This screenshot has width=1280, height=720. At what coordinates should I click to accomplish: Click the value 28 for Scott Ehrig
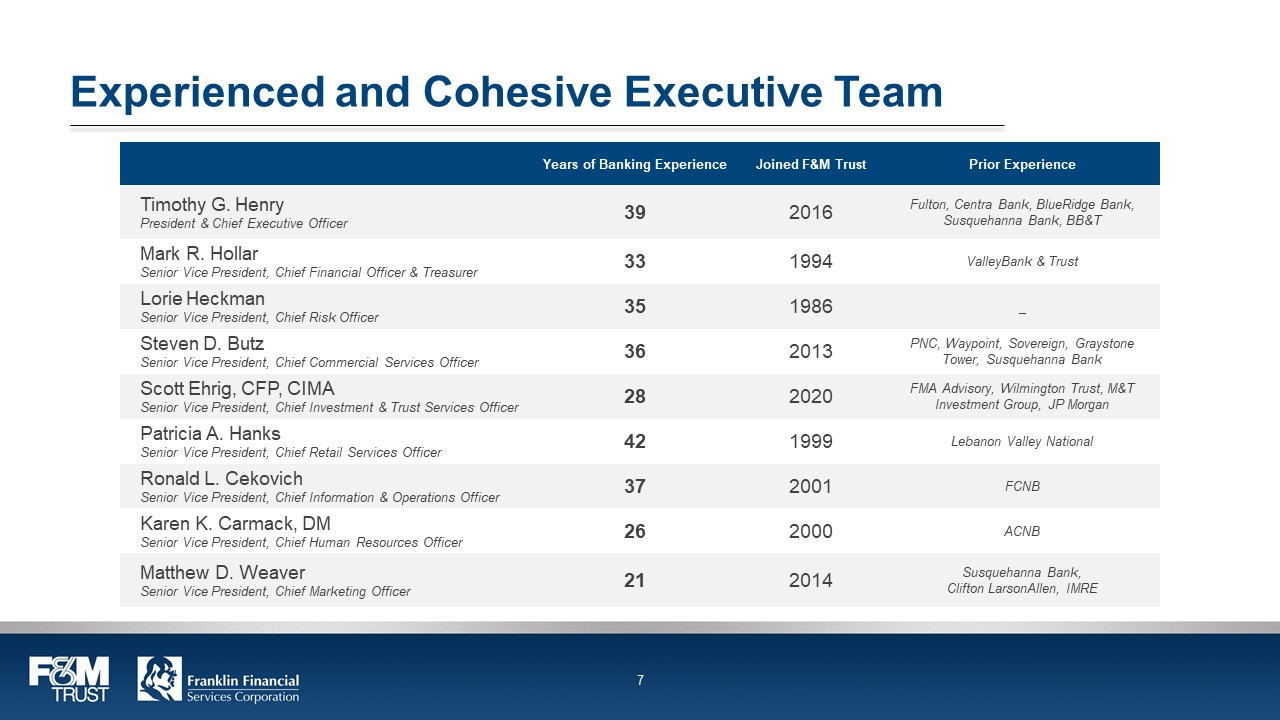tap(634, 396)
